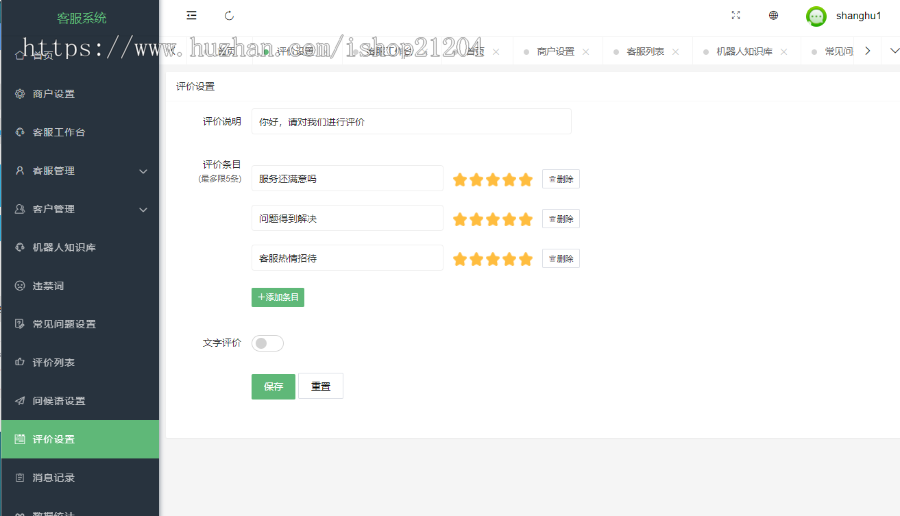Collapse the sidebar with the menu-fold icon
Screen dimensions: 900x516
(192, 15)
